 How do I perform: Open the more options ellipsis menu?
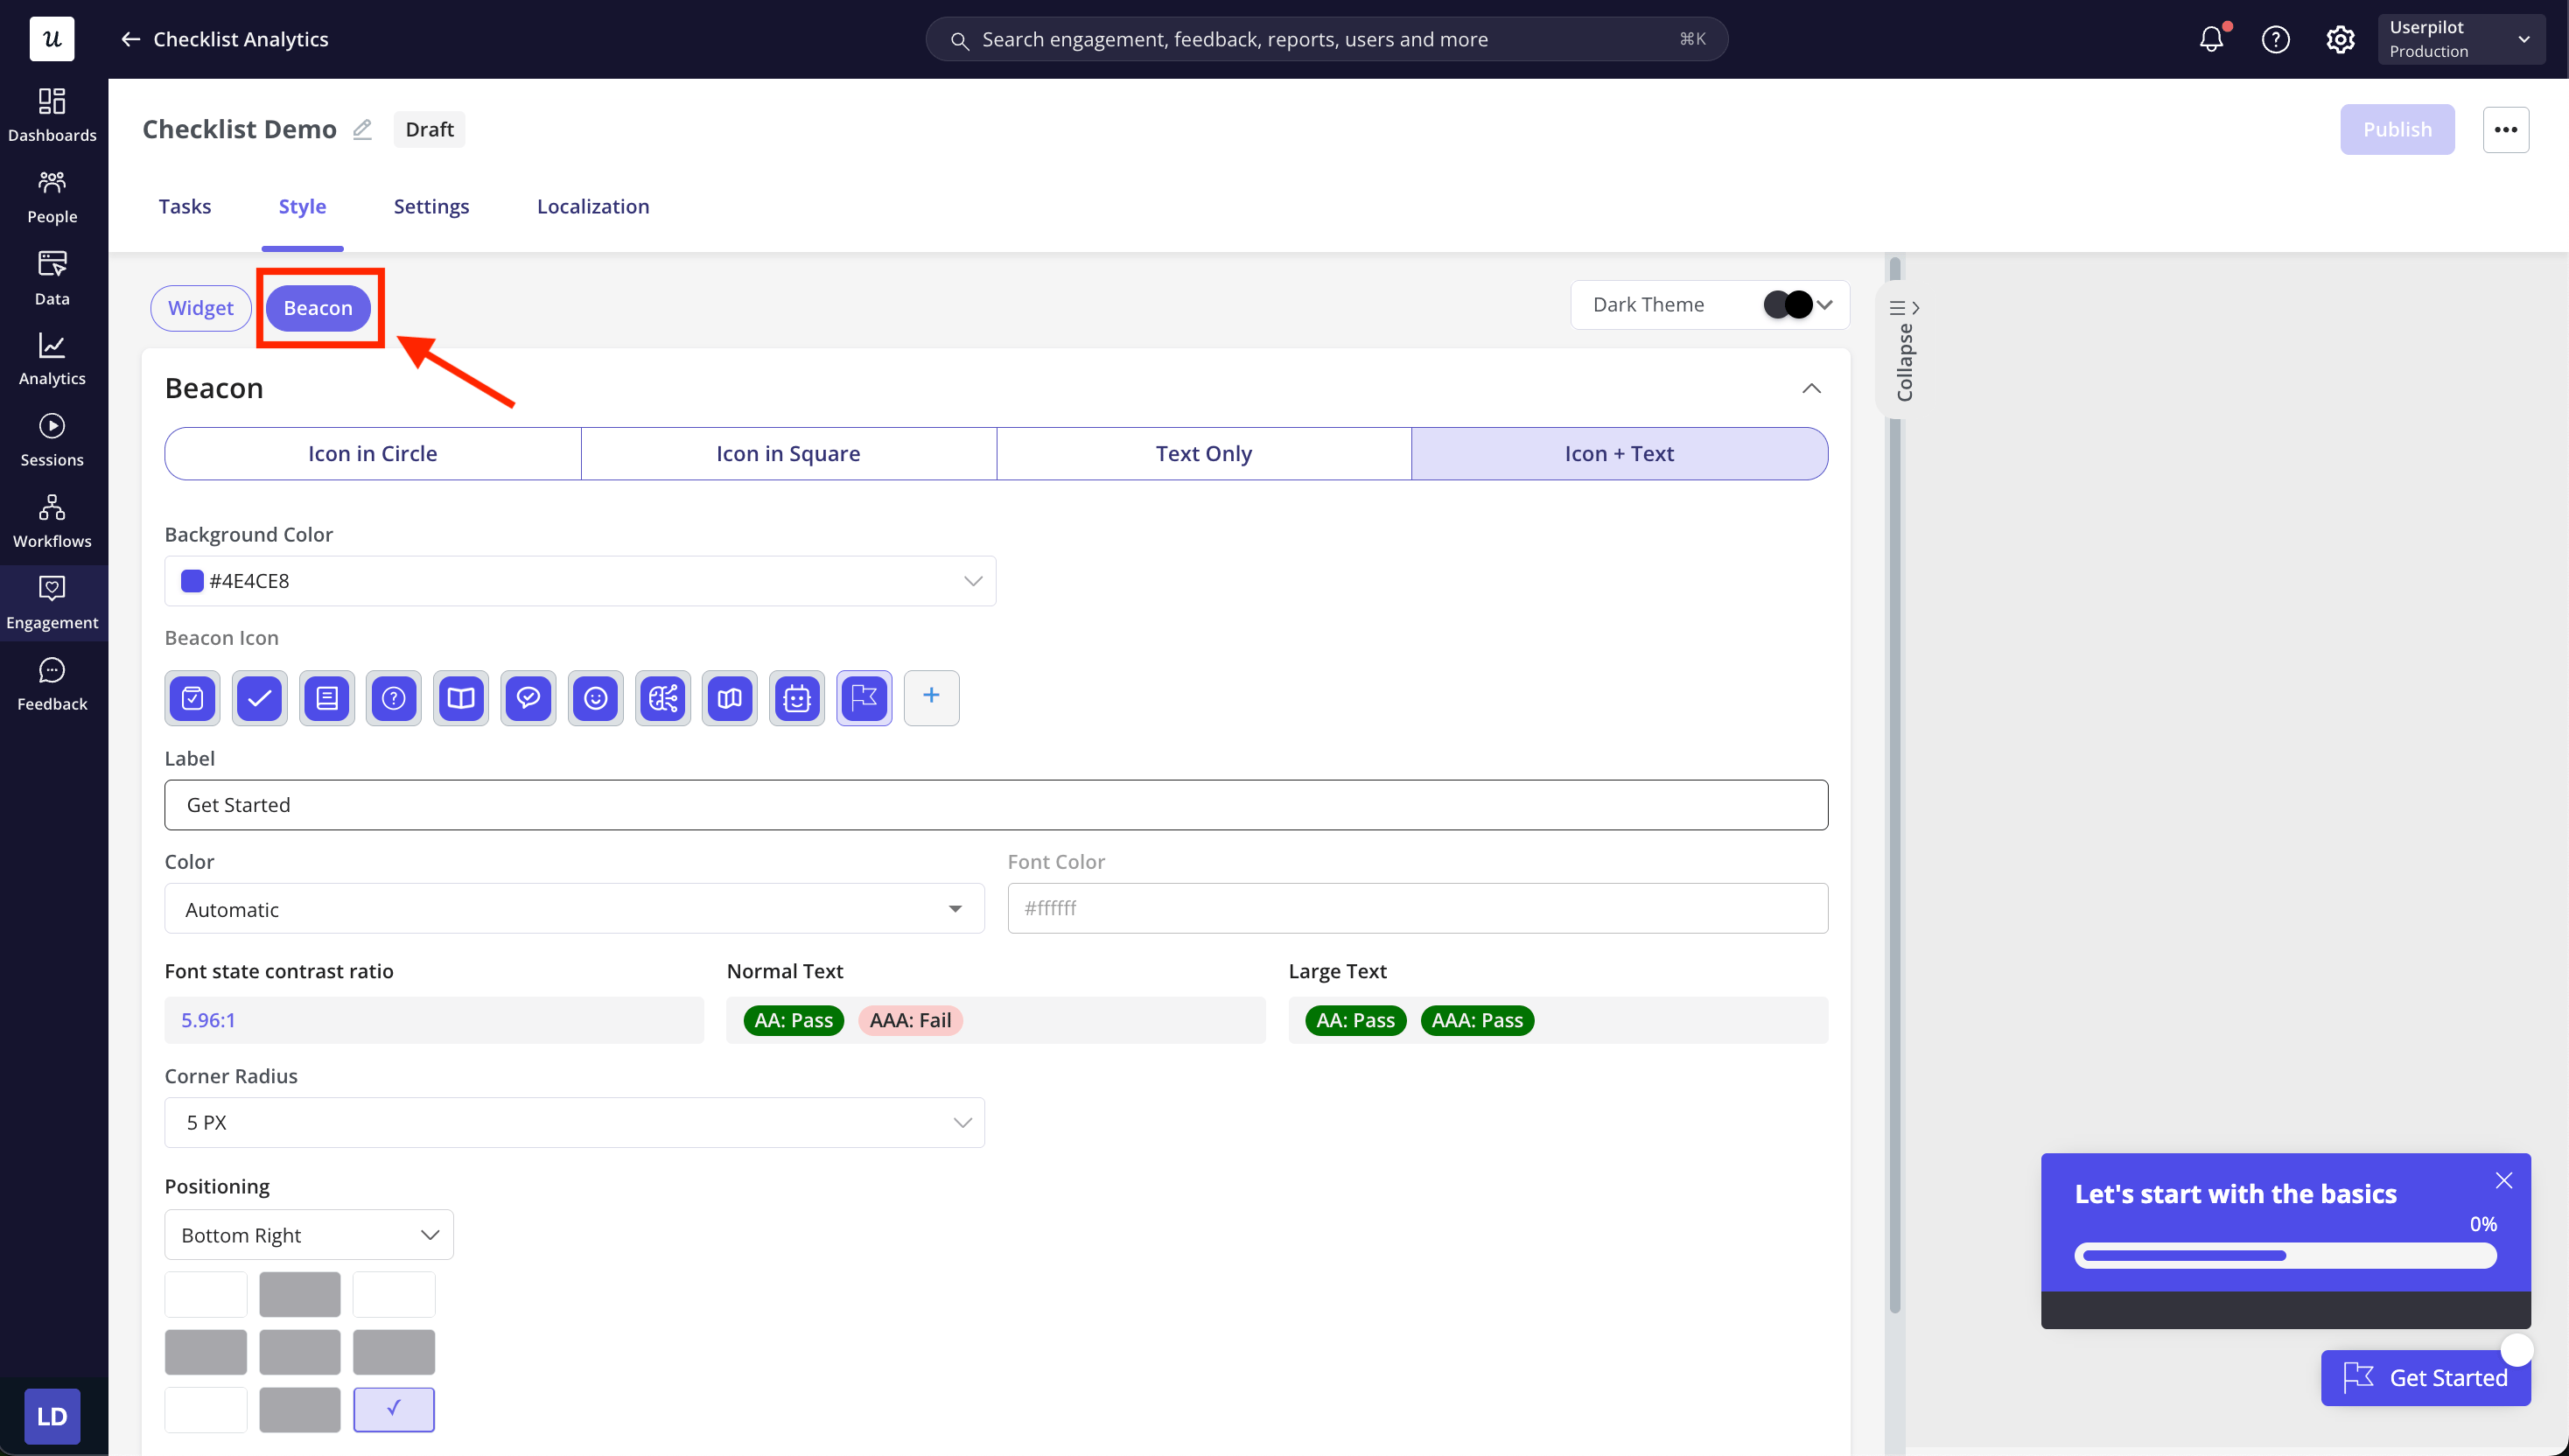click(x=2506, y=130)
